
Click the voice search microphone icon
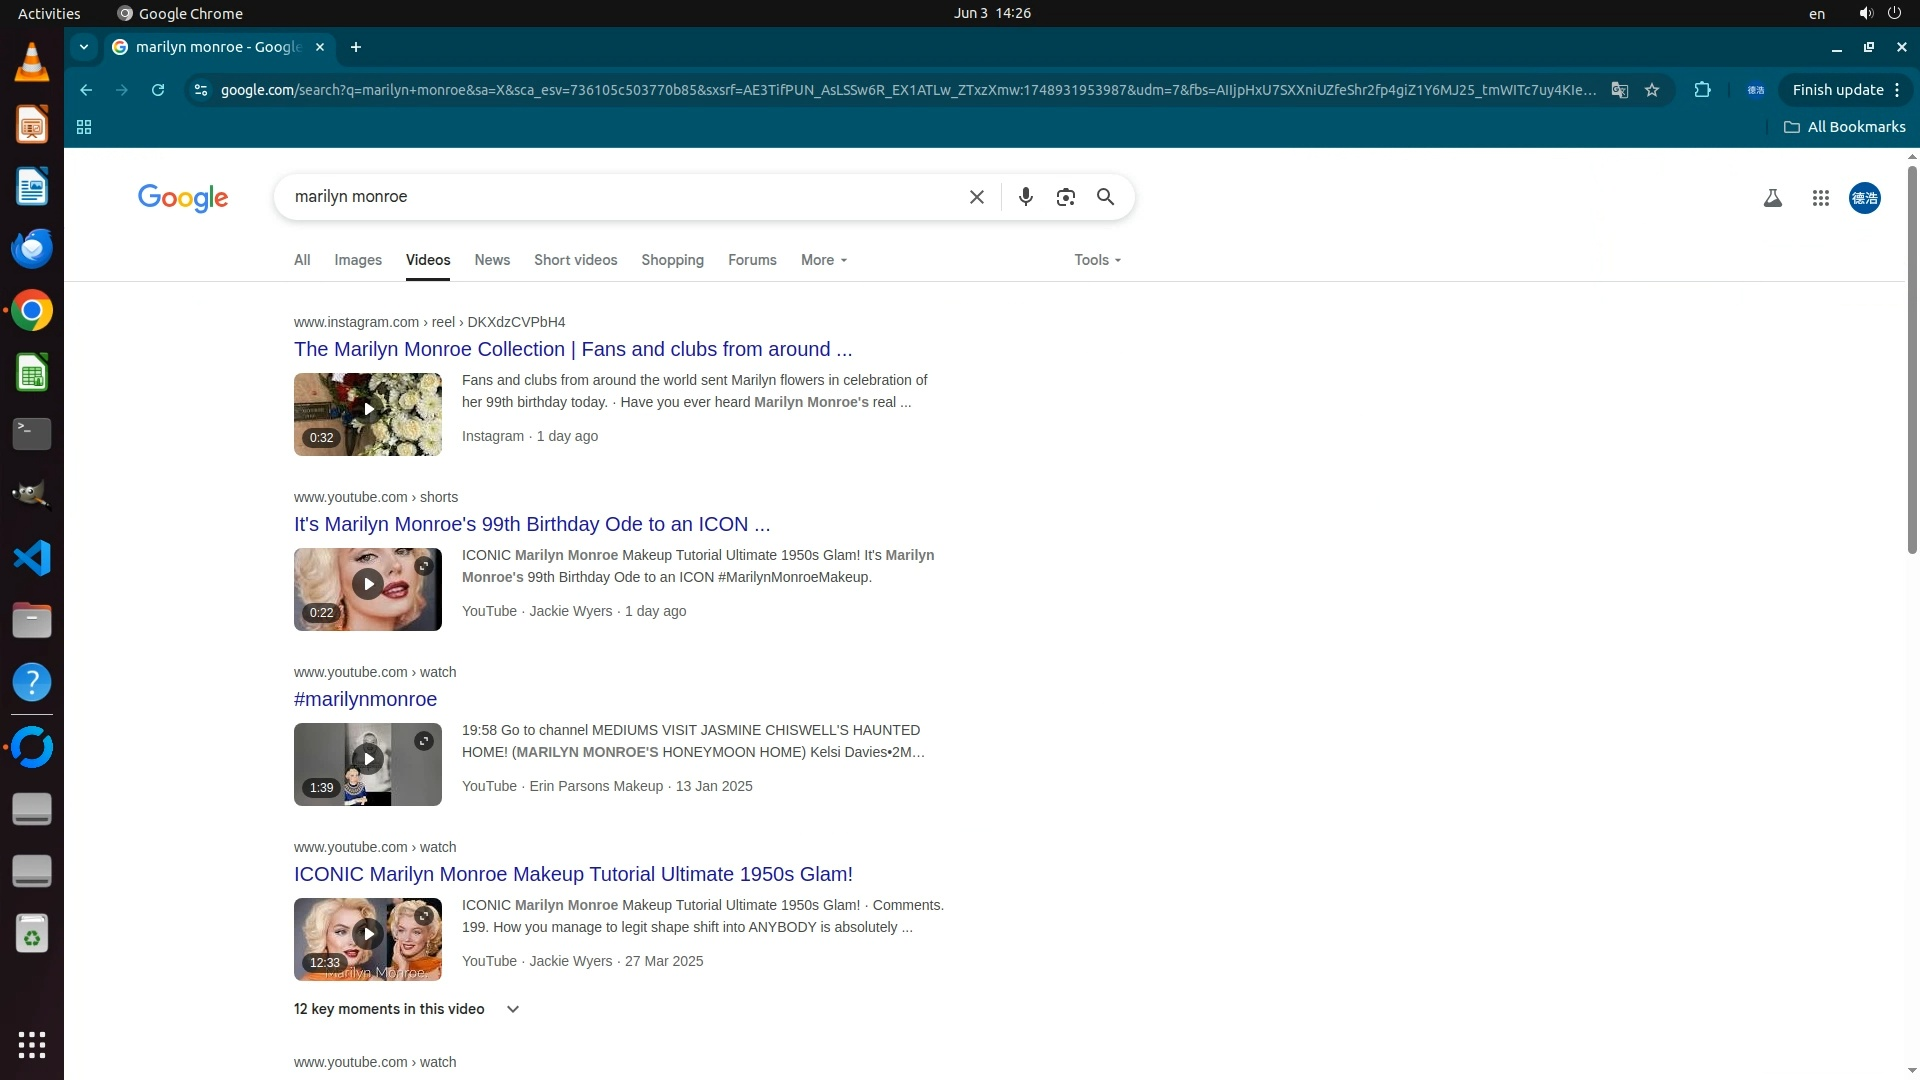pos(1025,197)
